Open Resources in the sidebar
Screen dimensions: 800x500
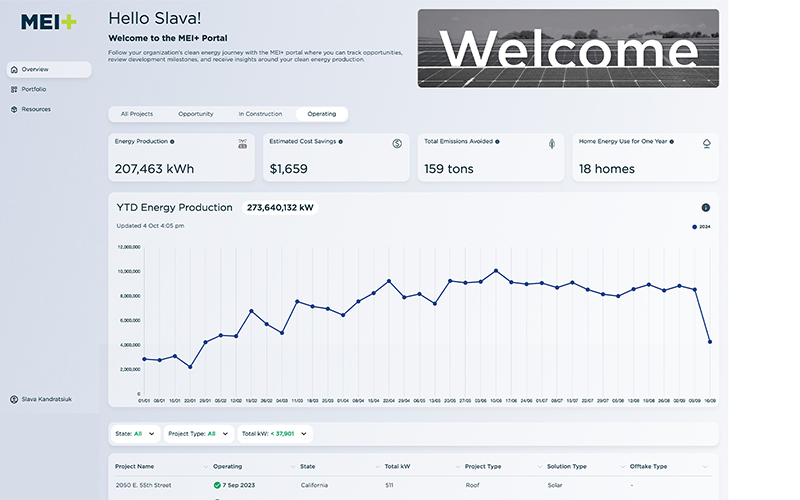pos(36,109)
